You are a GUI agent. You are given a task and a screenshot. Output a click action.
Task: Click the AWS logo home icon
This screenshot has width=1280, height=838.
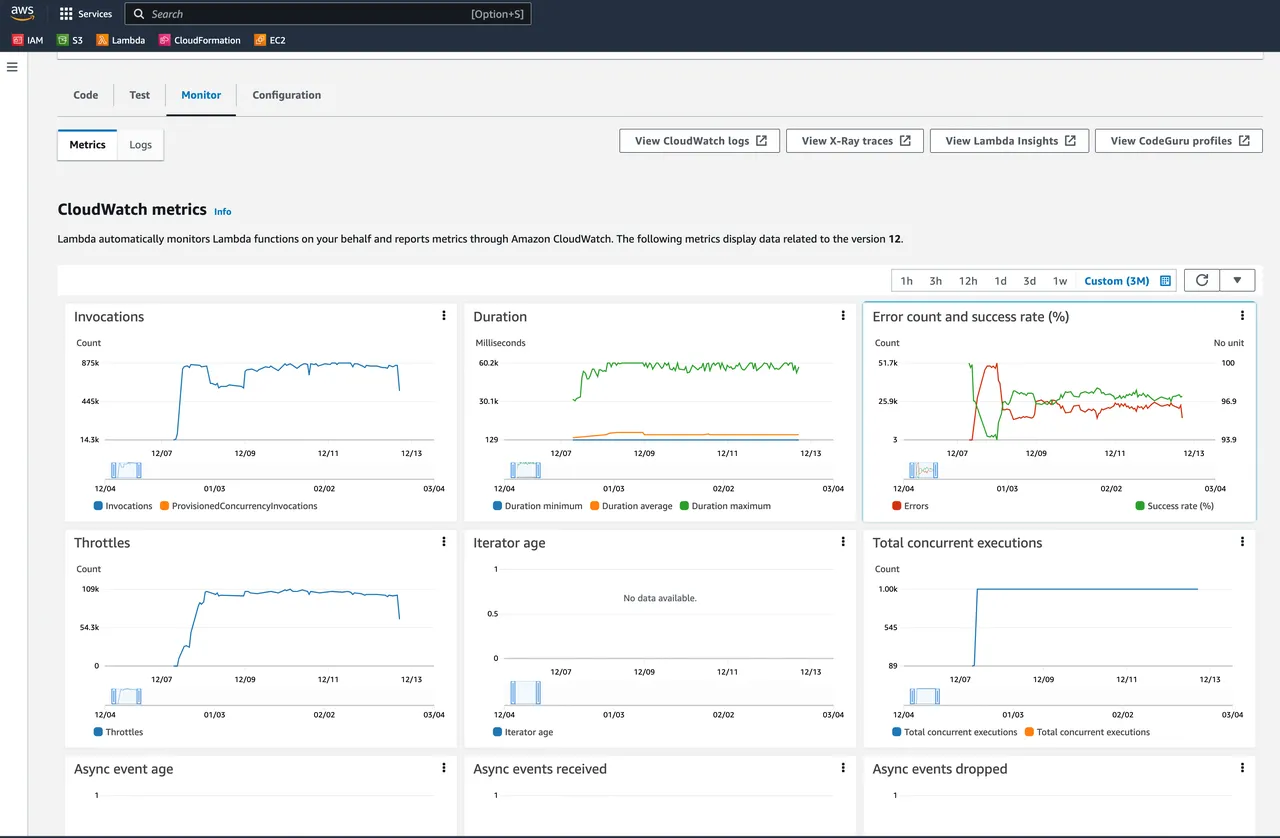point(22,14)
